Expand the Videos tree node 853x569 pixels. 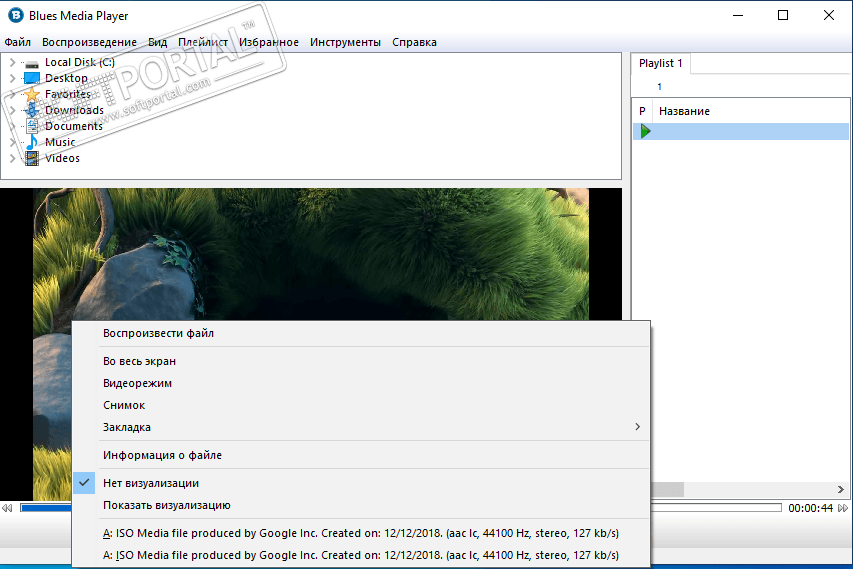tap(13, 158)
